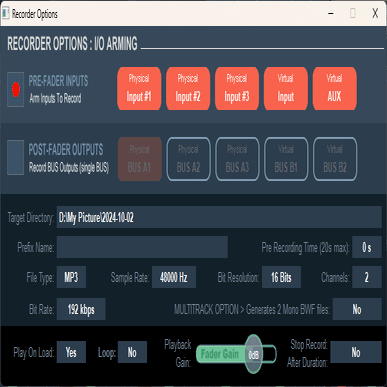Click the POST-FADER OUTPUTS label
The height and width of the screenshot is (387, 387).
pyautogui.click(x=66, y=149)
